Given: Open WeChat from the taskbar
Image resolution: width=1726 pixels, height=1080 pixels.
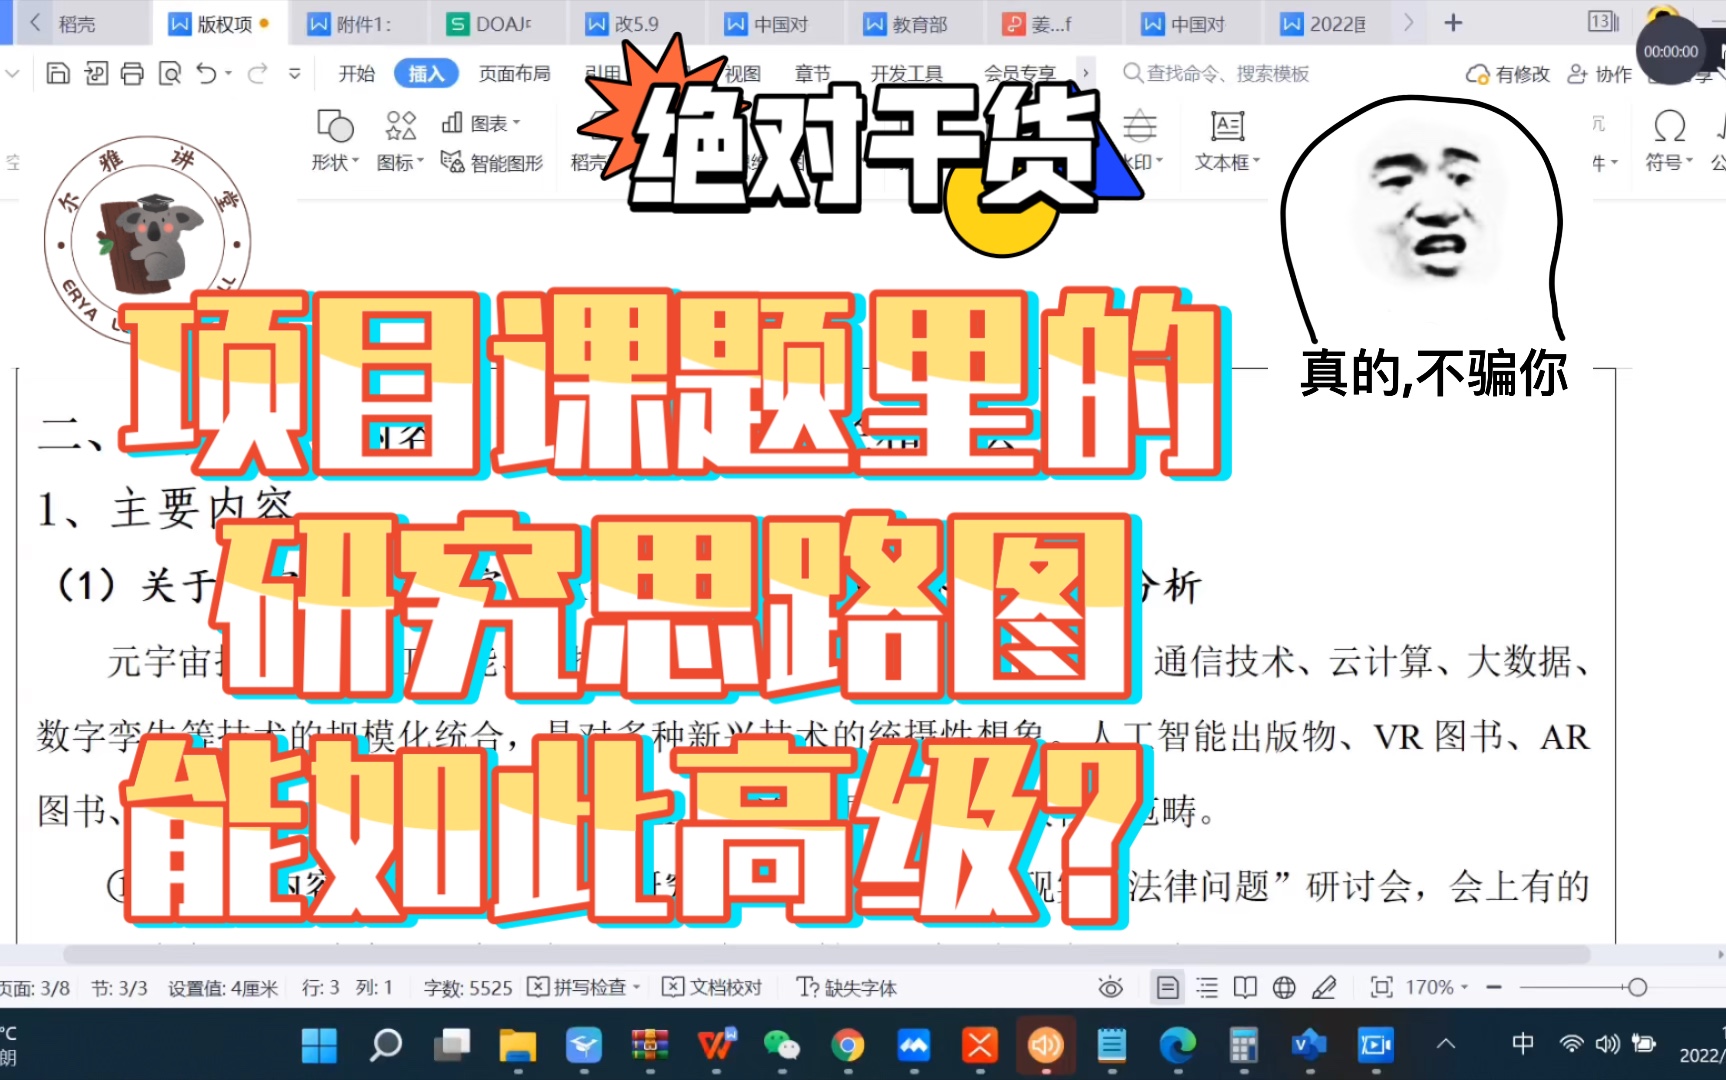Looking at the screenshot, I should click(781, 1046).
